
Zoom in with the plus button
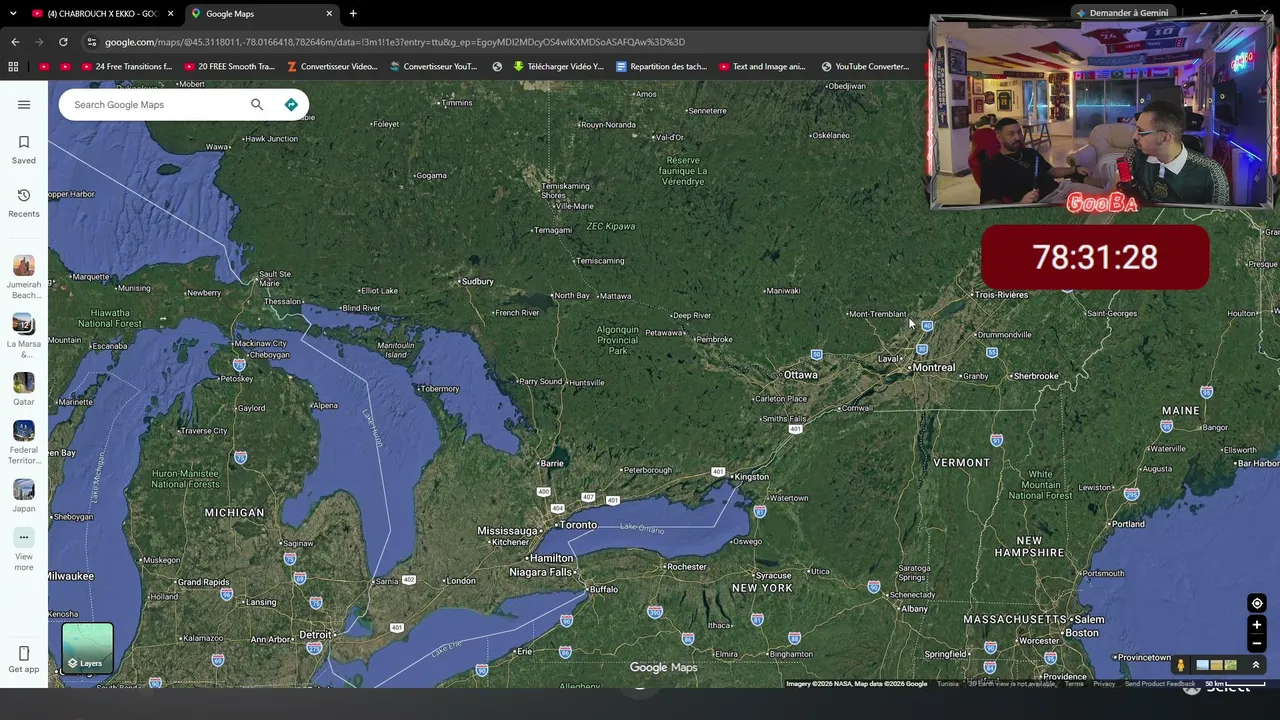point(1257,625)
